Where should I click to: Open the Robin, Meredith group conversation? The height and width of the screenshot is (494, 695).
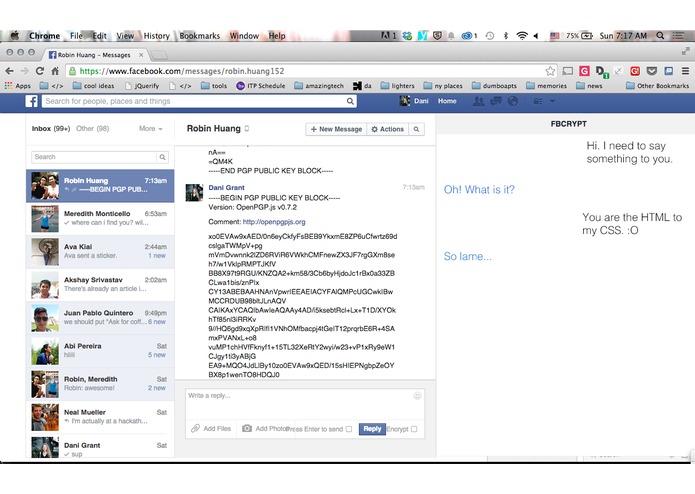pyautogui.click(x=100, y=384)
